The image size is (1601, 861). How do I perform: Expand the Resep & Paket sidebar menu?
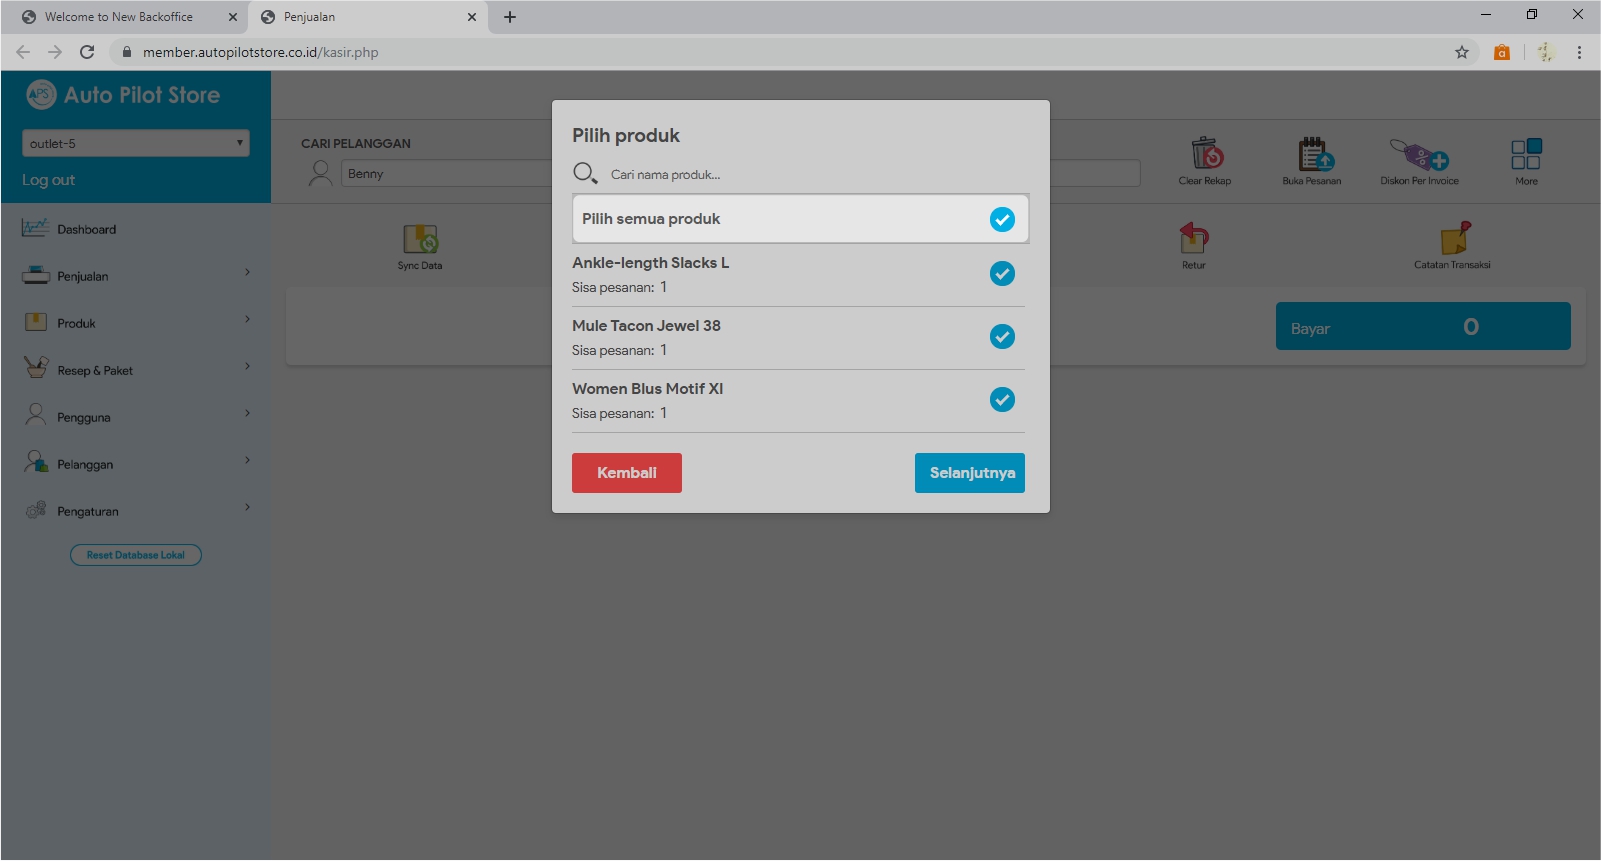[x=135, y=370]
